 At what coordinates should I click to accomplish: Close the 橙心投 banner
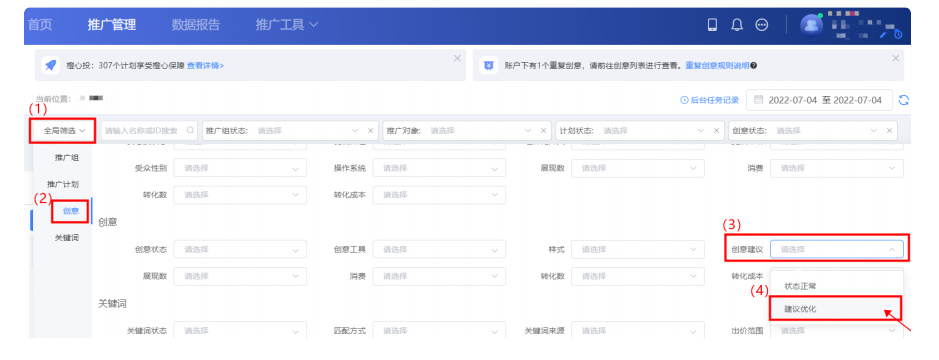point(457,58)
